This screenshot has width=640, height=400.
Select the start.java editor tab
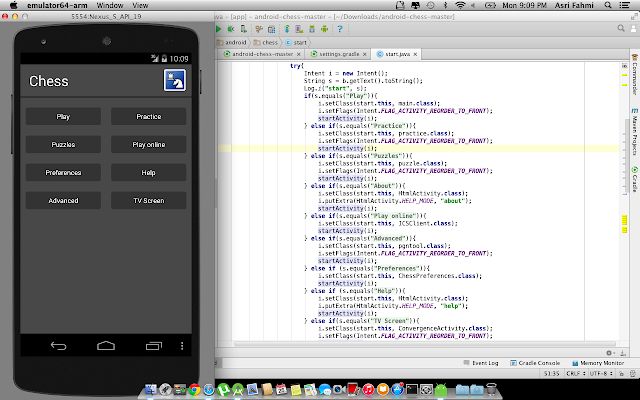pos(397,54)
